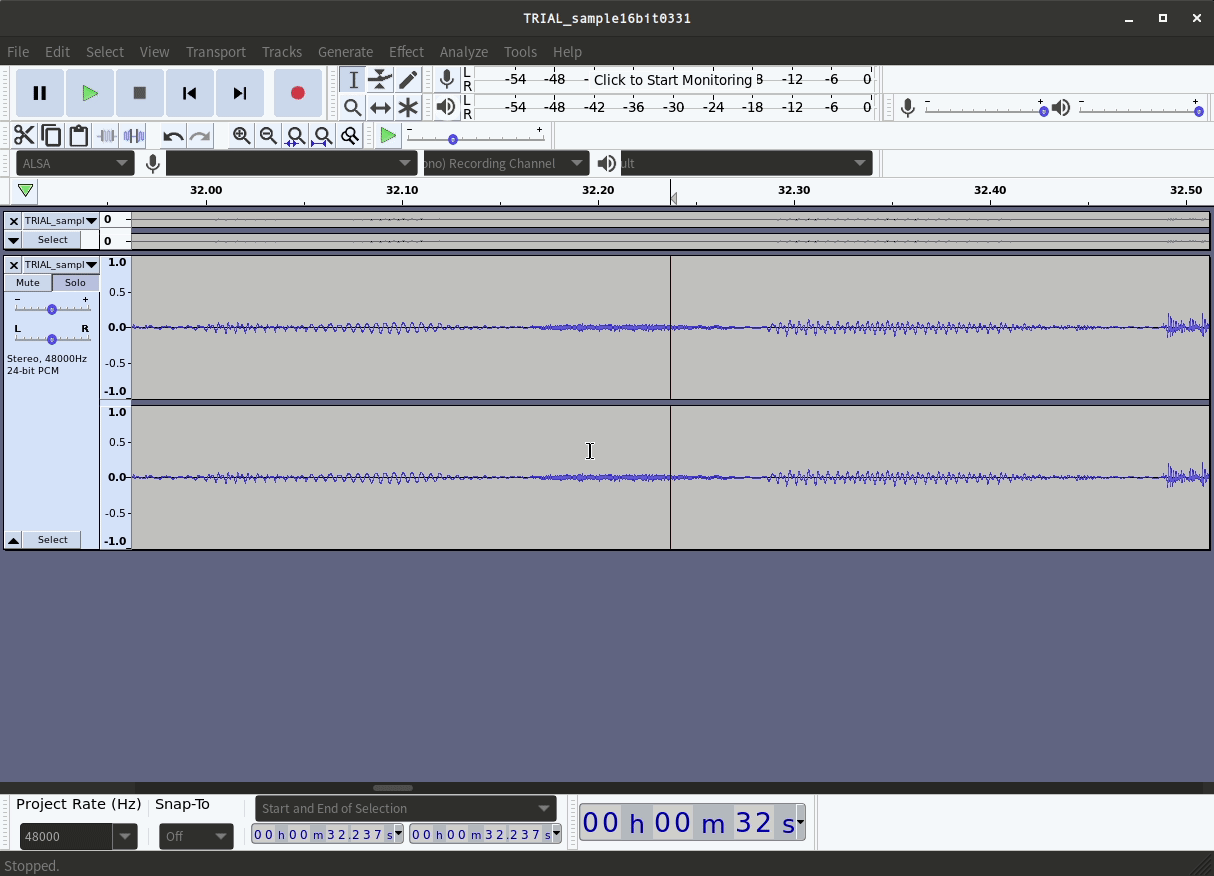This screenshot has width=1214, height=876.
Task: Open the Transport menu
Action: pyautogui.click(x=215, y=51)
